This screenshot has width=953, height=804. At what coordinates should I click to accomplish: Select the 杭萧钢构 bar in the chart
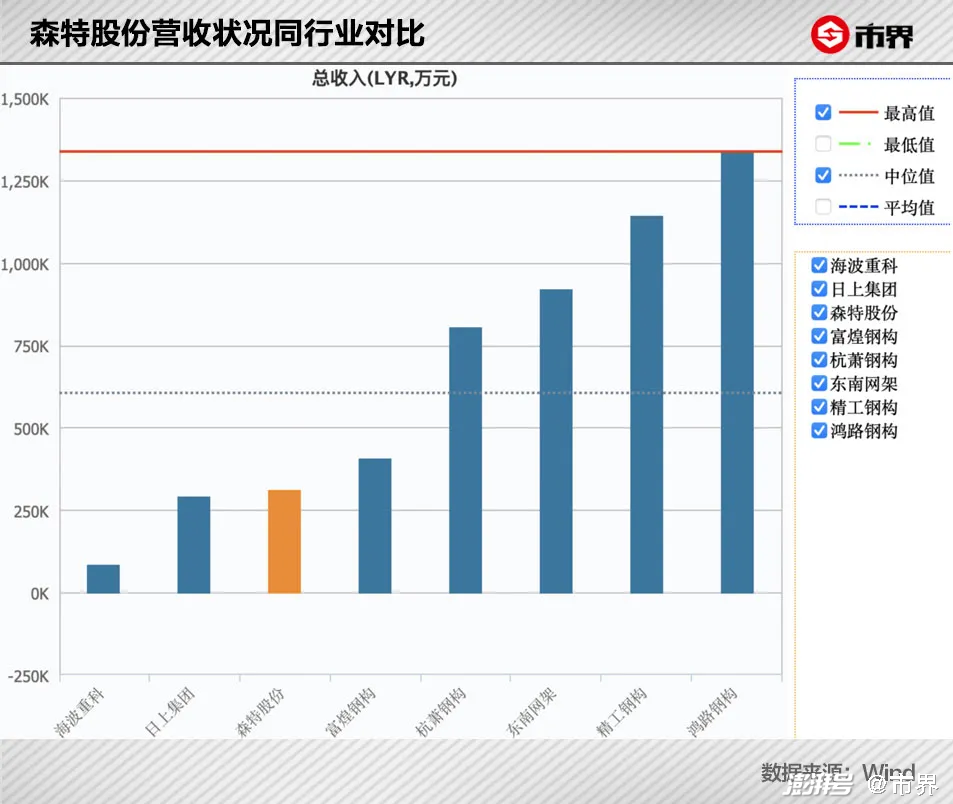(x=466, y=460)
